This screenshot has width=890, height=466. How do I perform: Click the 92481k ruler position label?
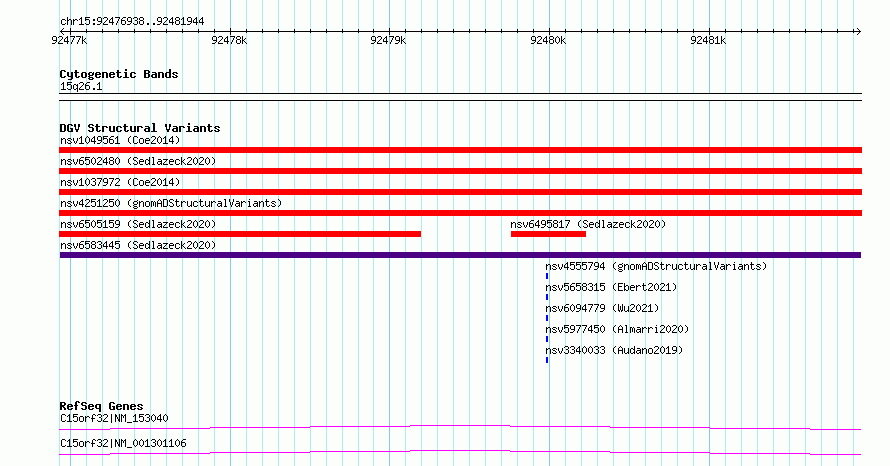(708, 40)
